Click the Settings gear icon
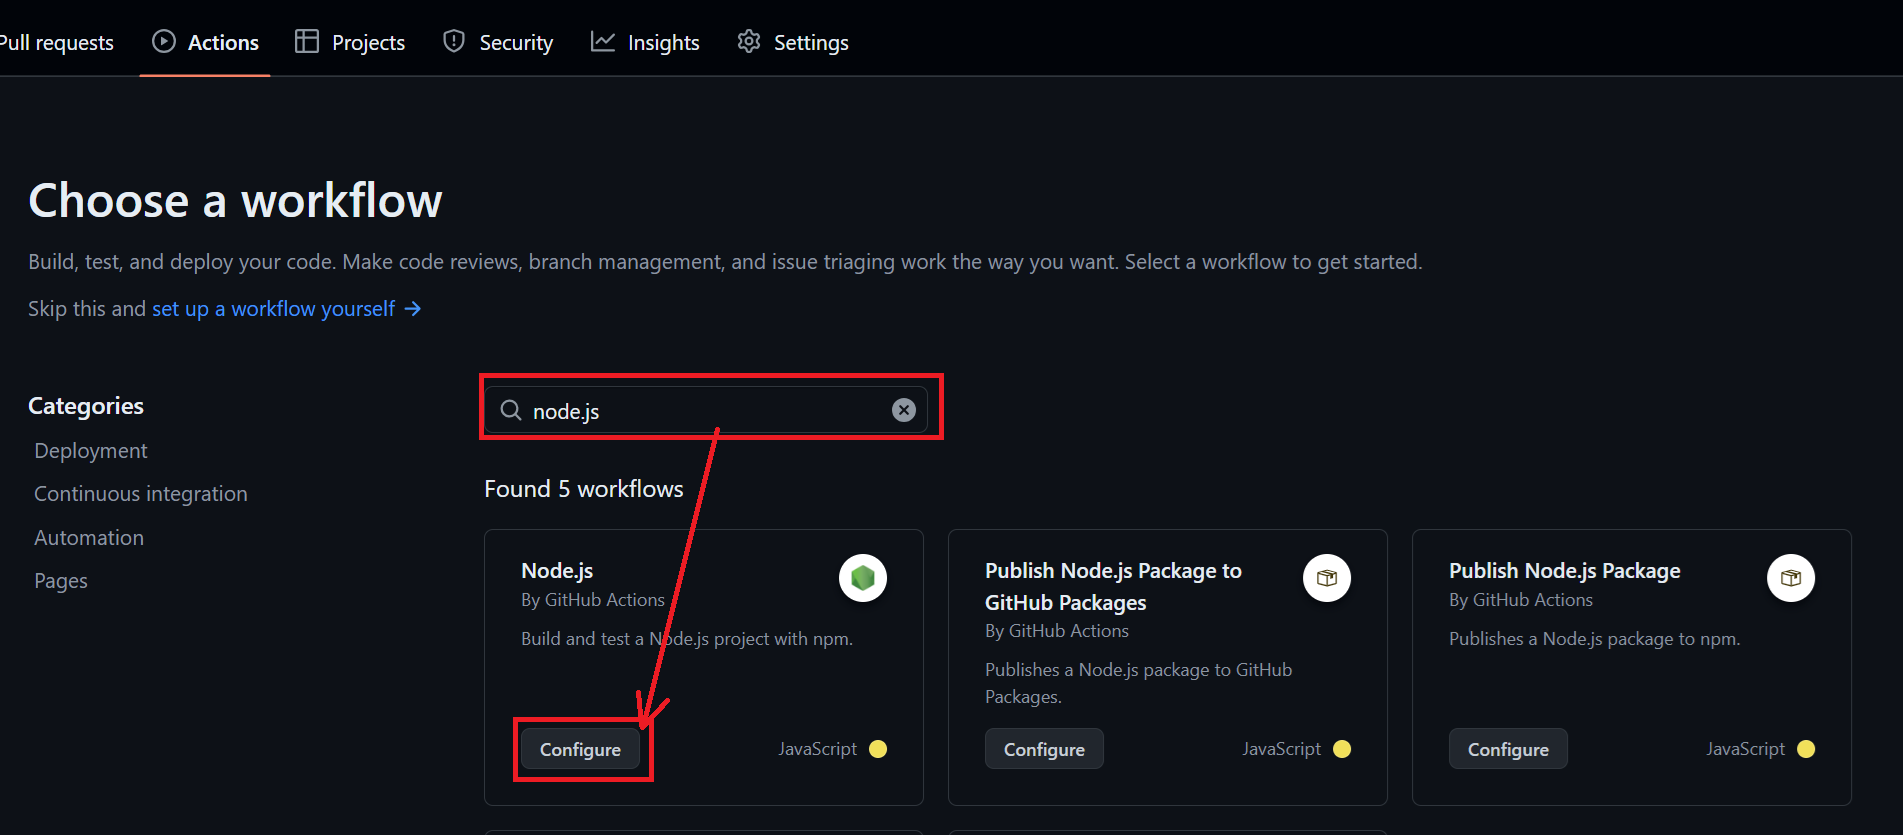Image resolution: width=1903 pixels, height=835 pixels. tap(749, 41)
